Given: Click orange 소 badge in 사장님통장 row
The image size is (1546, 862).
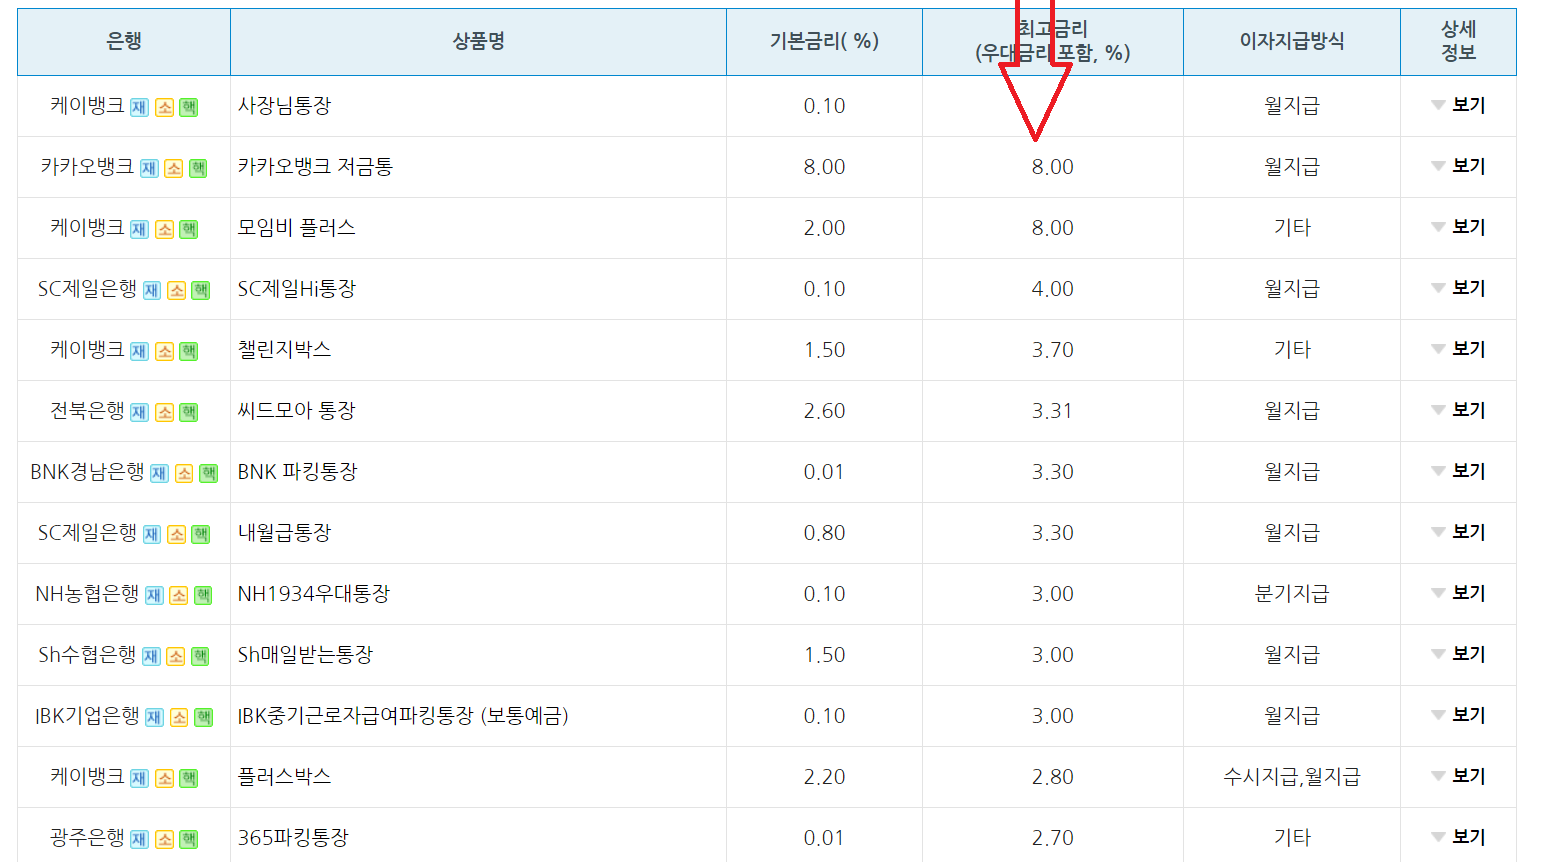Looking at the screenshot, I should point(165,107).
